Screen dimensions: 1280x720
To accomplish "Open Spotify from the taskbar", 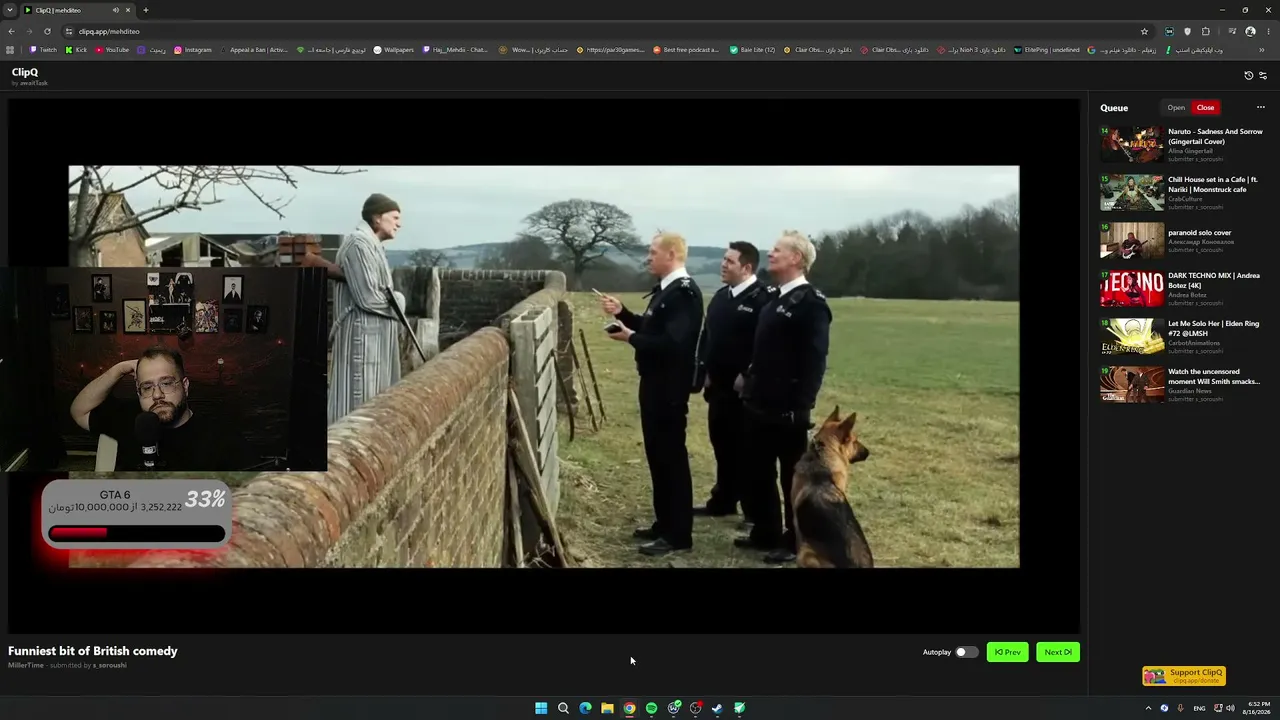I will pos(651,708).
